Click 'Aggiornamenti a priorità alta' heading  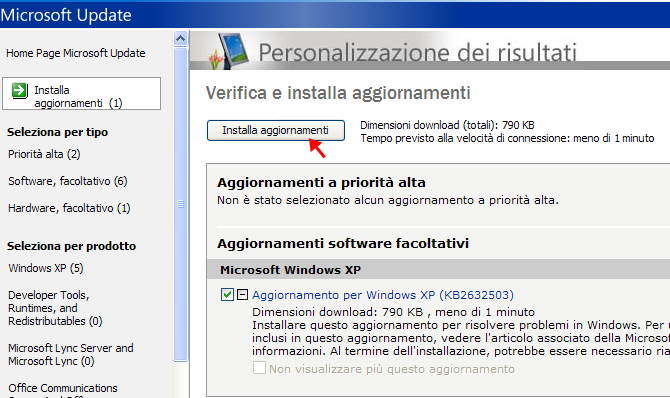[321, 183]
